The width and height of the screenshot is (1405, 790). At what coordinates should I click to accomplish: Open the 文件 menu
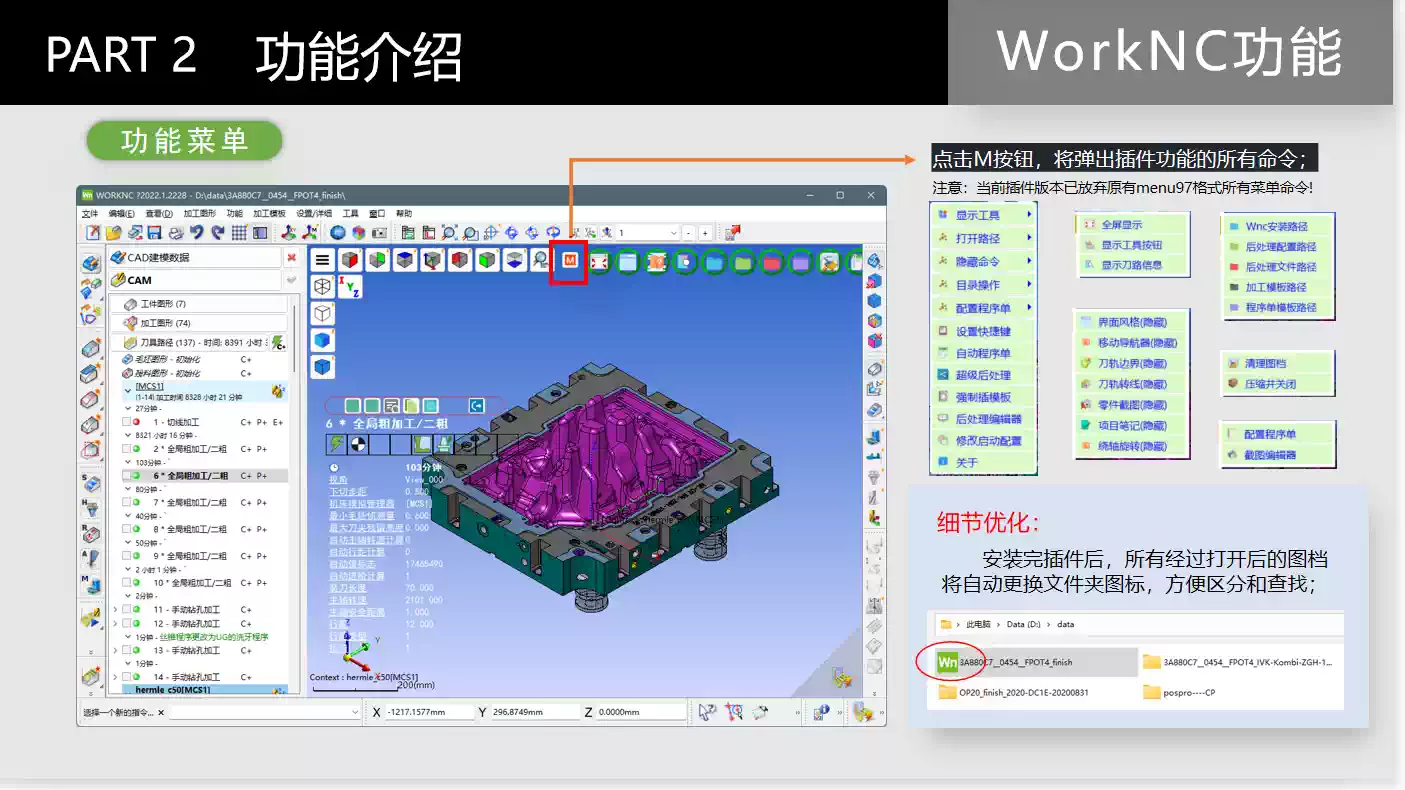click(x=88, y=214)
